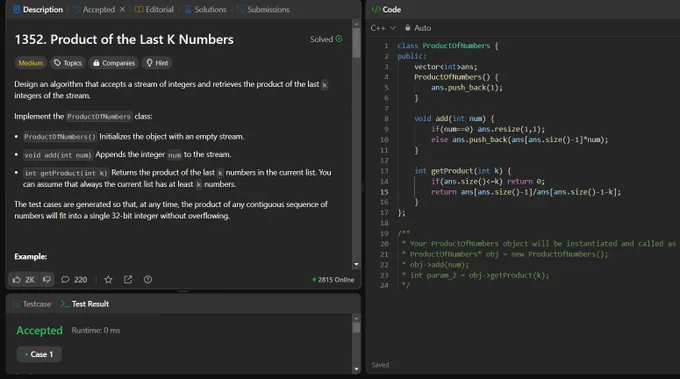Image resolution: width=680 pixels, height=379 pixels.
Task: Like the problem with thumbs up
Action: tap(23, 280)
